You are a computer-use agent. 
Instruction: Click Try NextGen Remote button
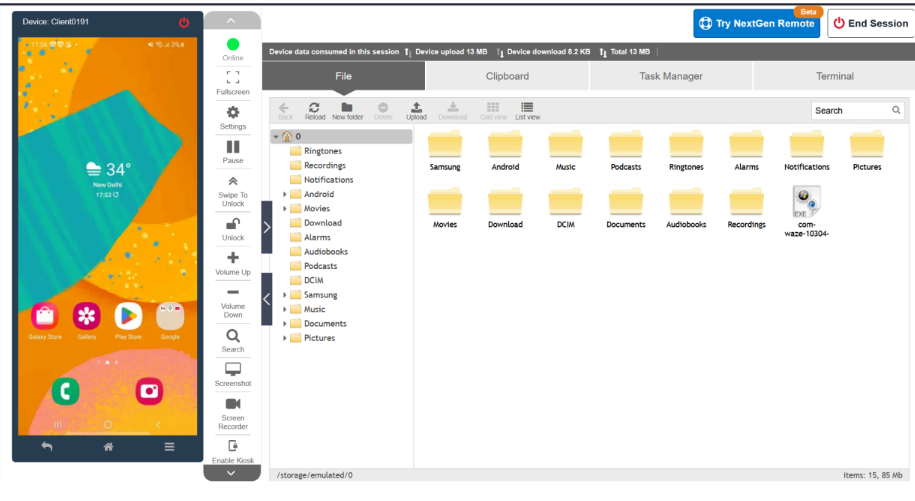pyautogui.click(x=755, y=24)
